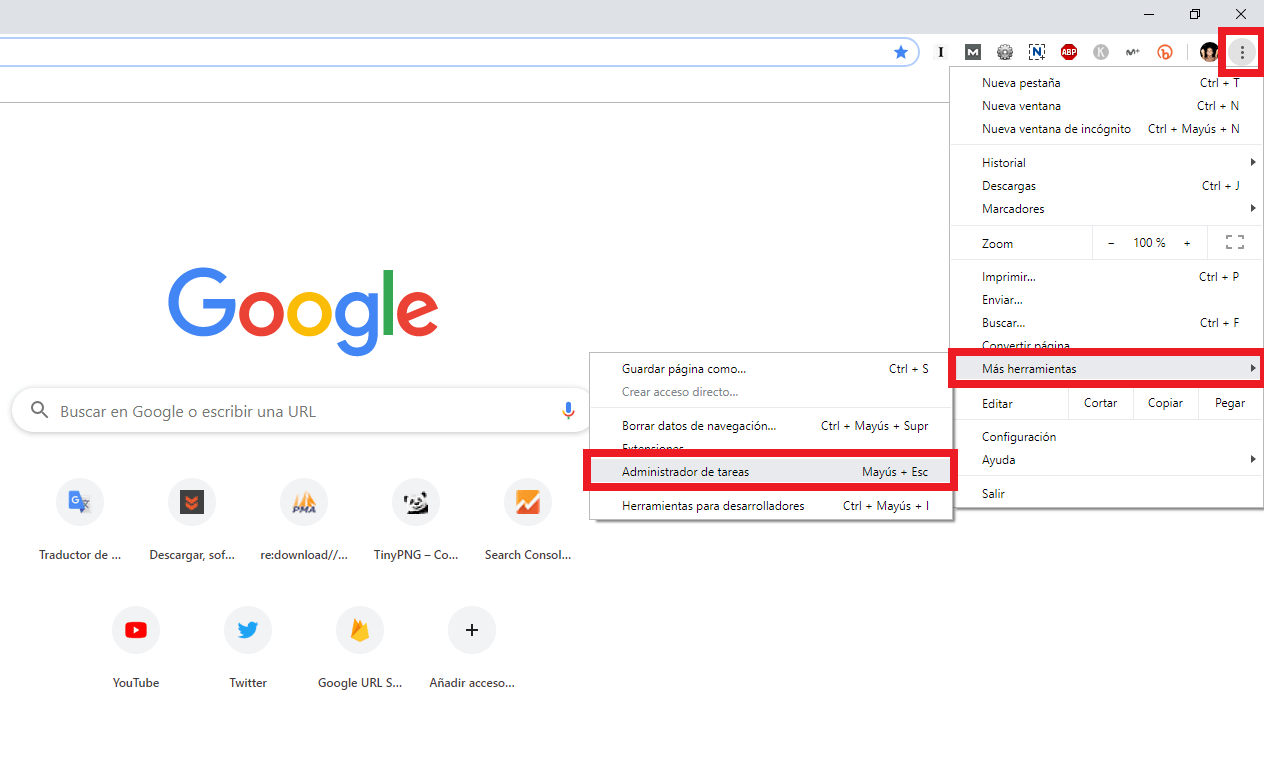The height and width of the screenshot is (768, 1264).
Task: Open Configuración from the menu
Action: pos(1105,437)
